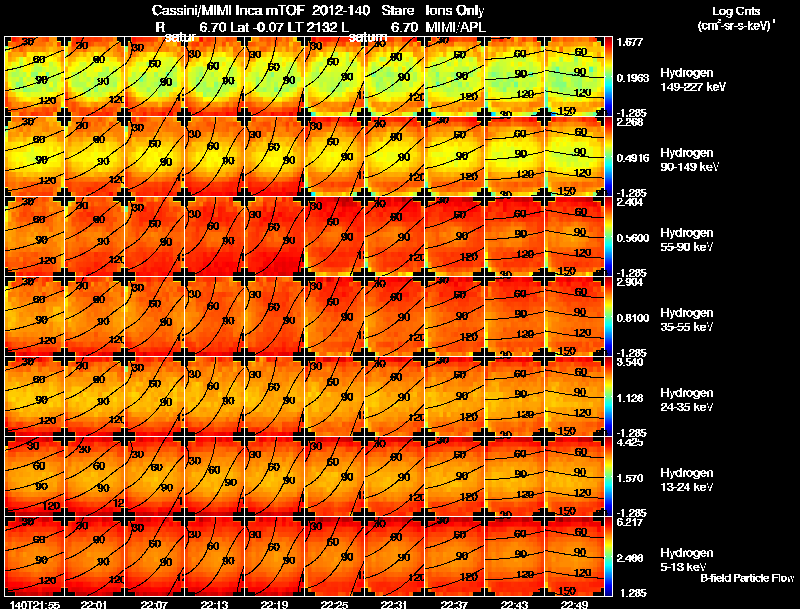Select the 90-149 keV image panel at 22:13
800x609 pixels.
point(215,156)
